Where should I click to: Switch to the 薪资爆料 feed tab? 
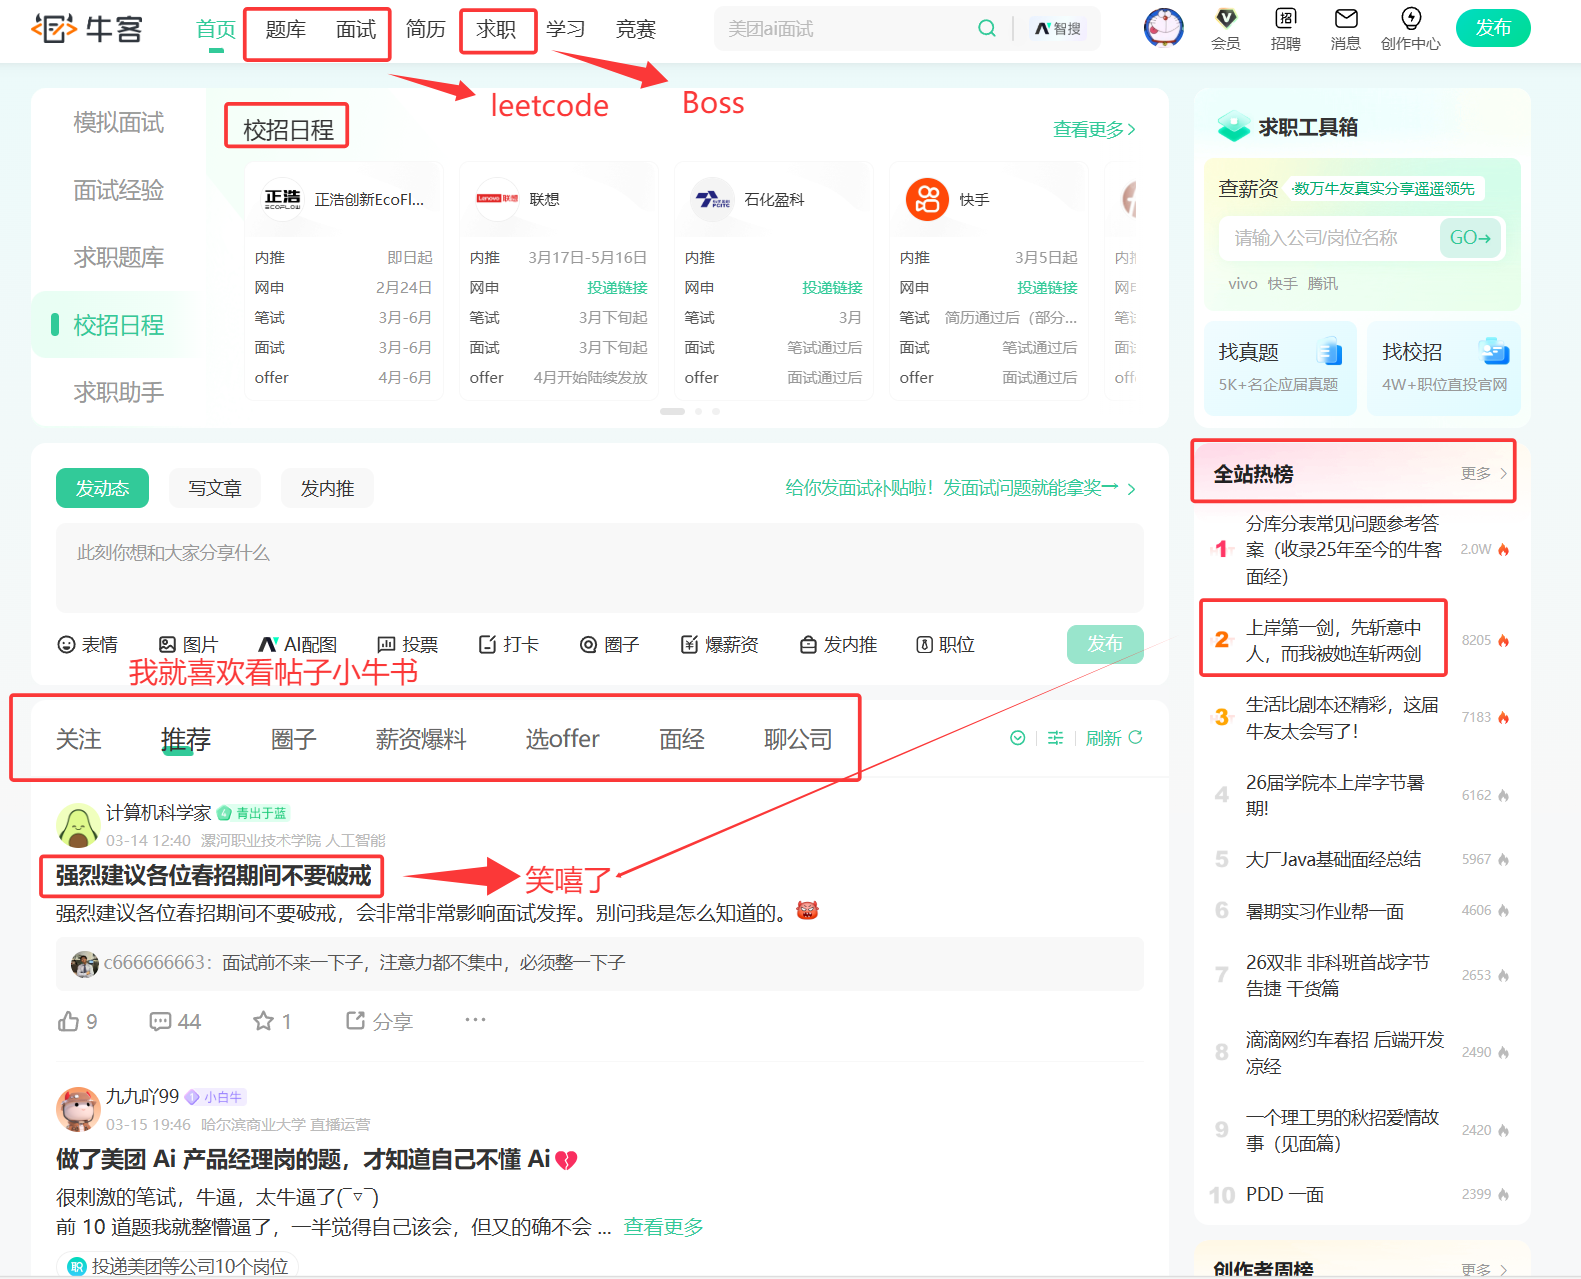[421, 739]
